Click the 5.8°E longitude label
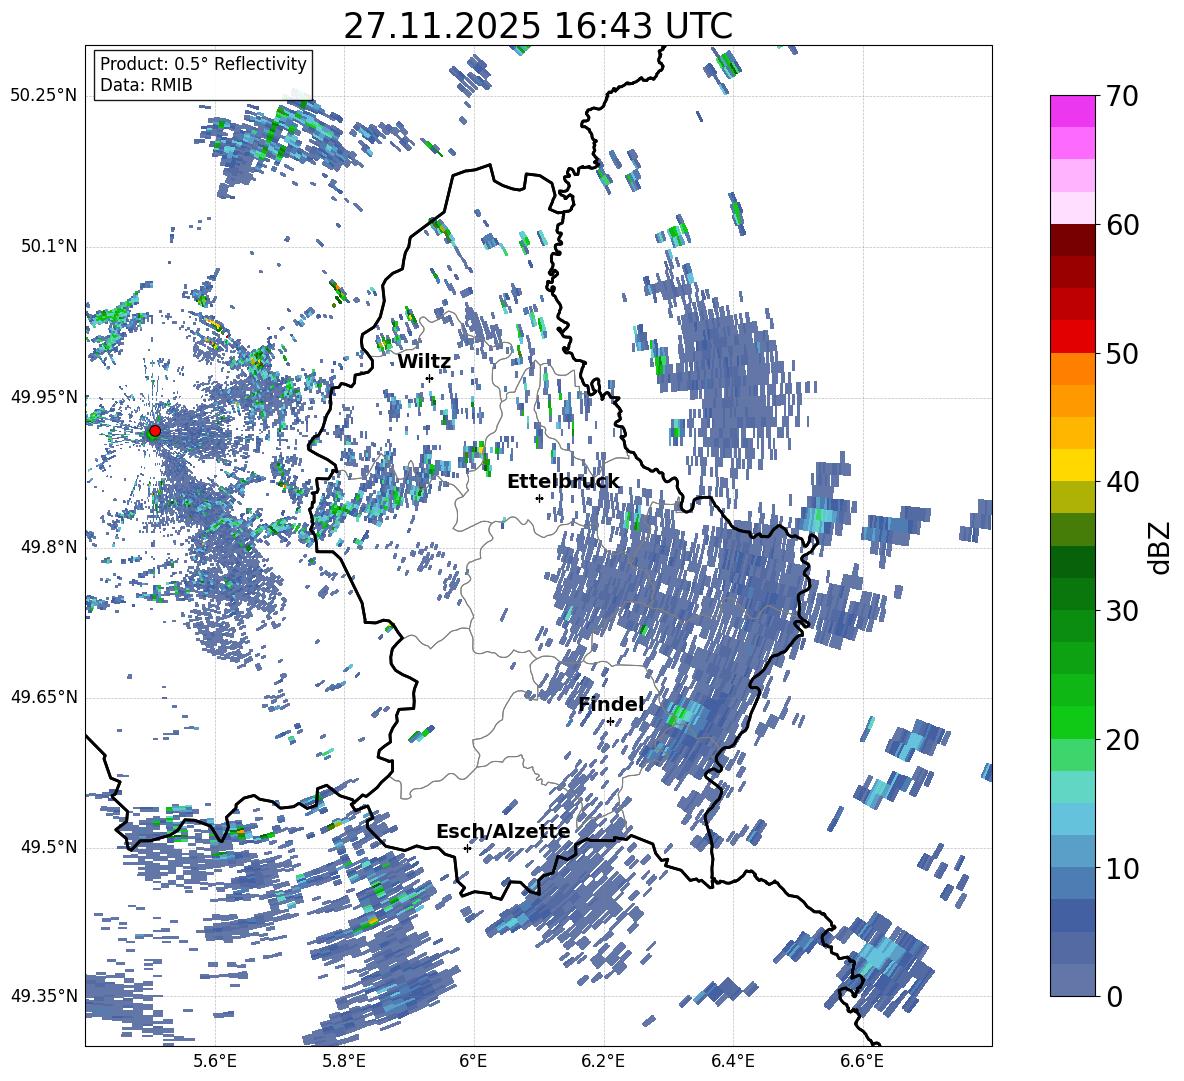The image size is (1184, 1081). point(344,1061)
